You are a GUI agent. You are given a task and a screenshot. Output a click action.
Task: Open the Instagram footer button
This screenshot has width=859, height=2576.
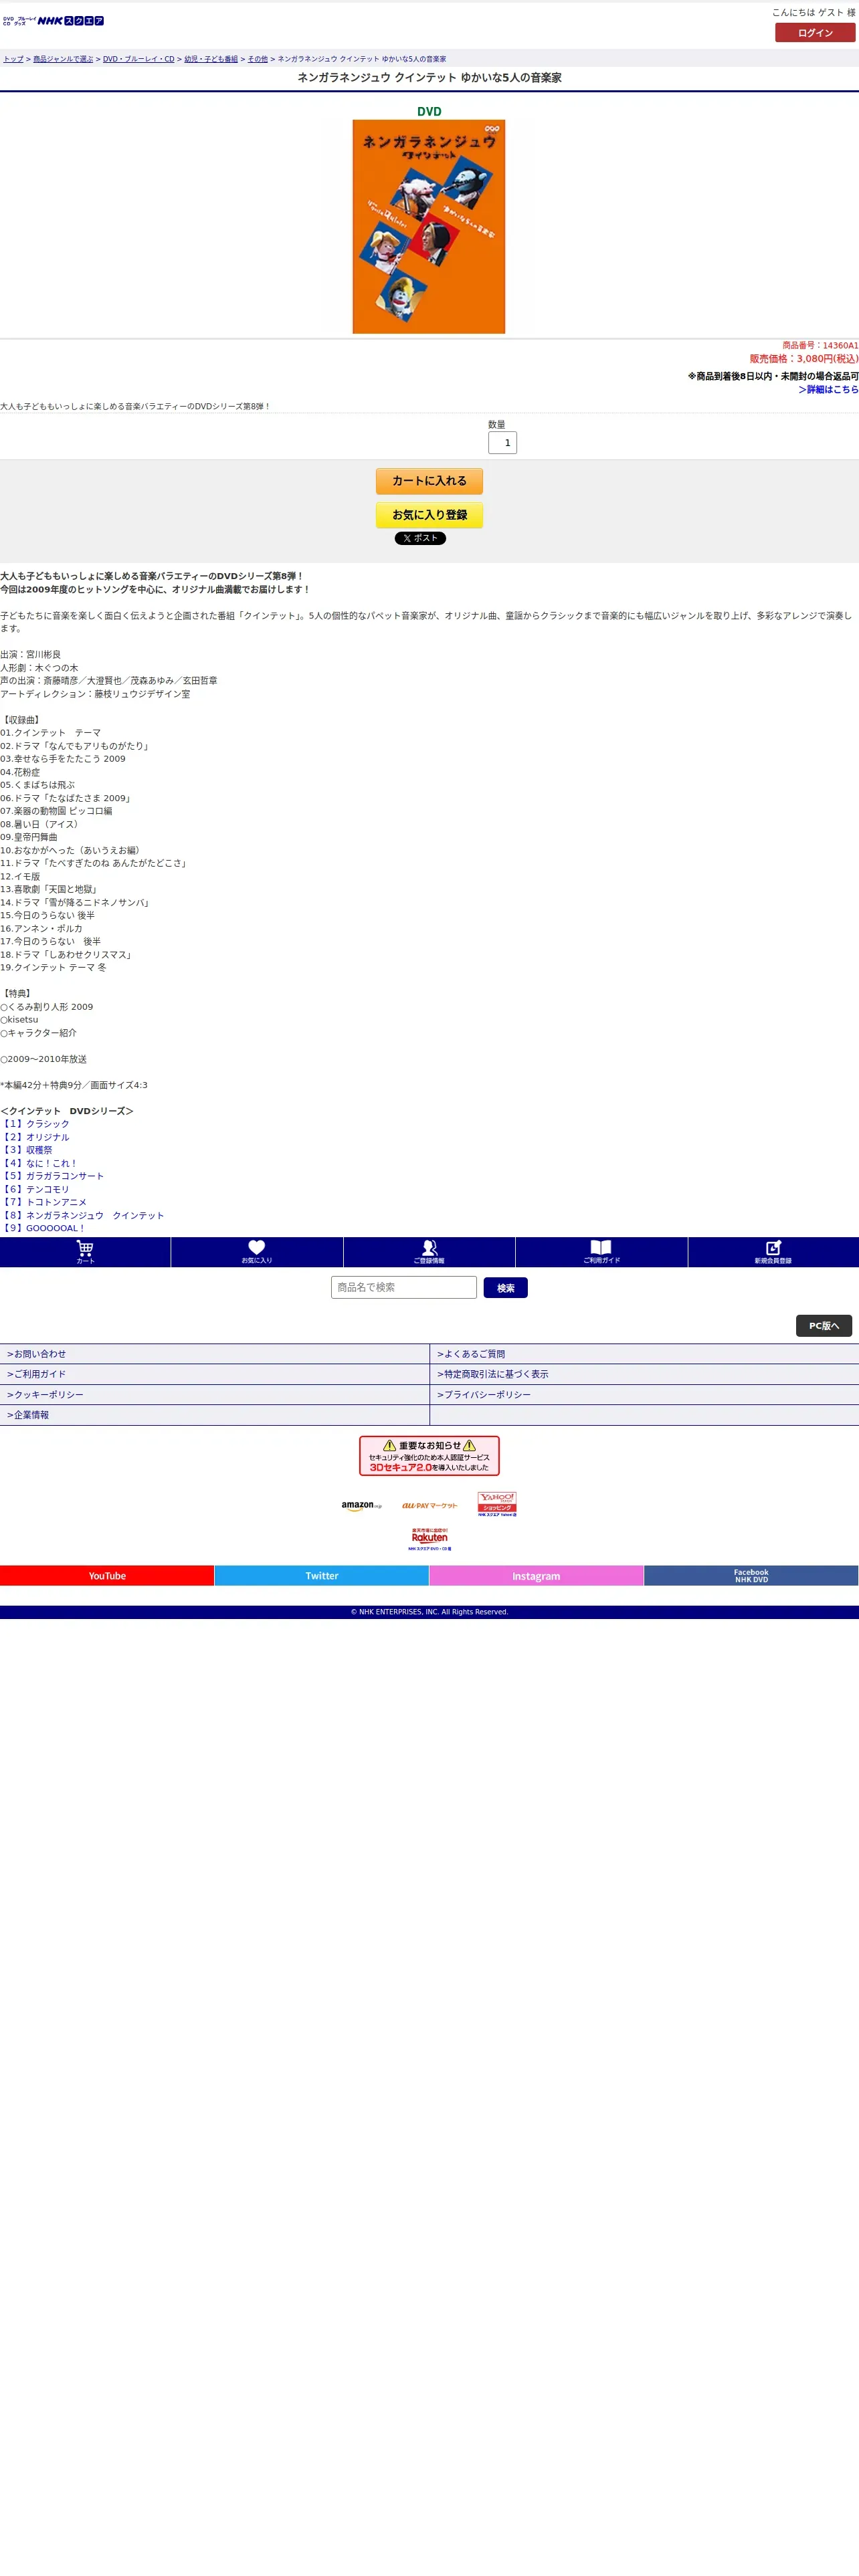coord(536,1576)
